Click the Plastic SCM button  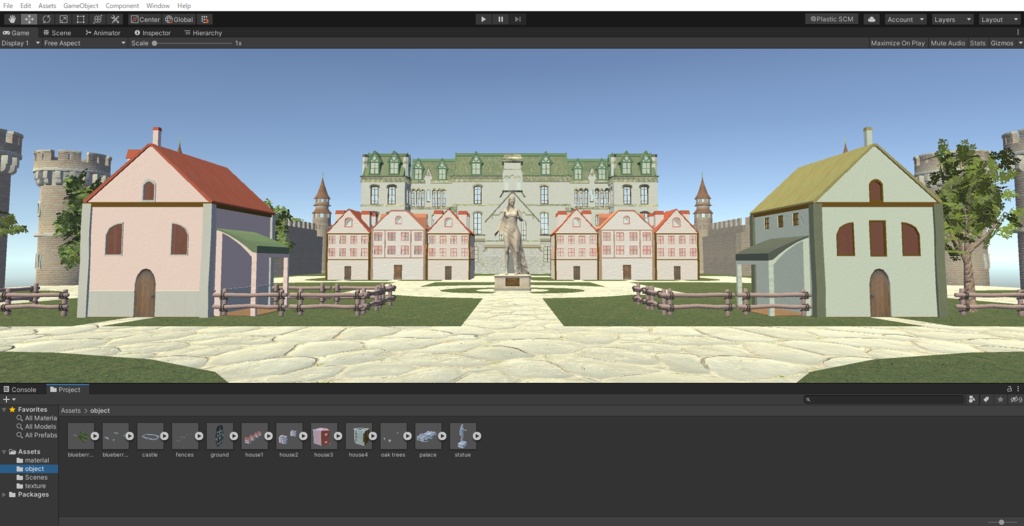click(832, 20)
